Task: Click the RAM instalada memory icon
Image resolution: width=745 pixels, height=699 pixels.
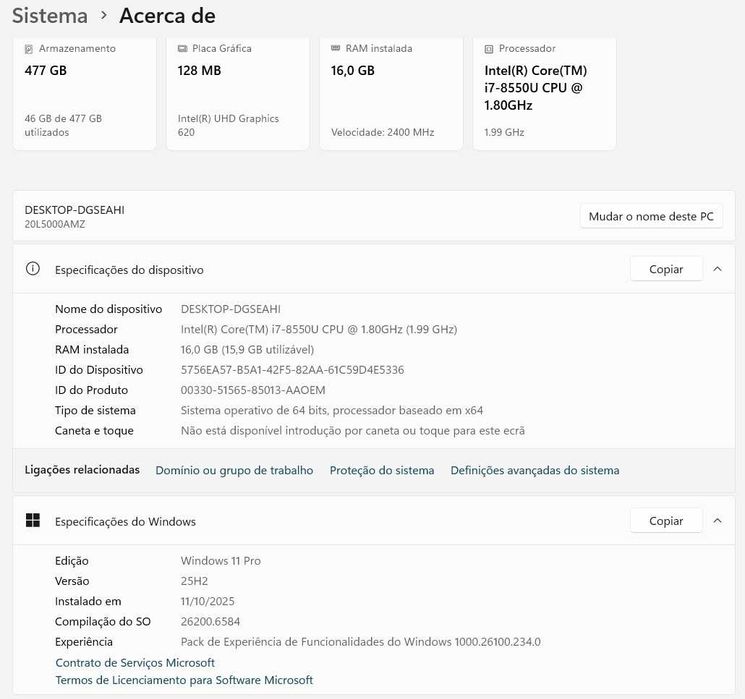Action: (336, 48)
